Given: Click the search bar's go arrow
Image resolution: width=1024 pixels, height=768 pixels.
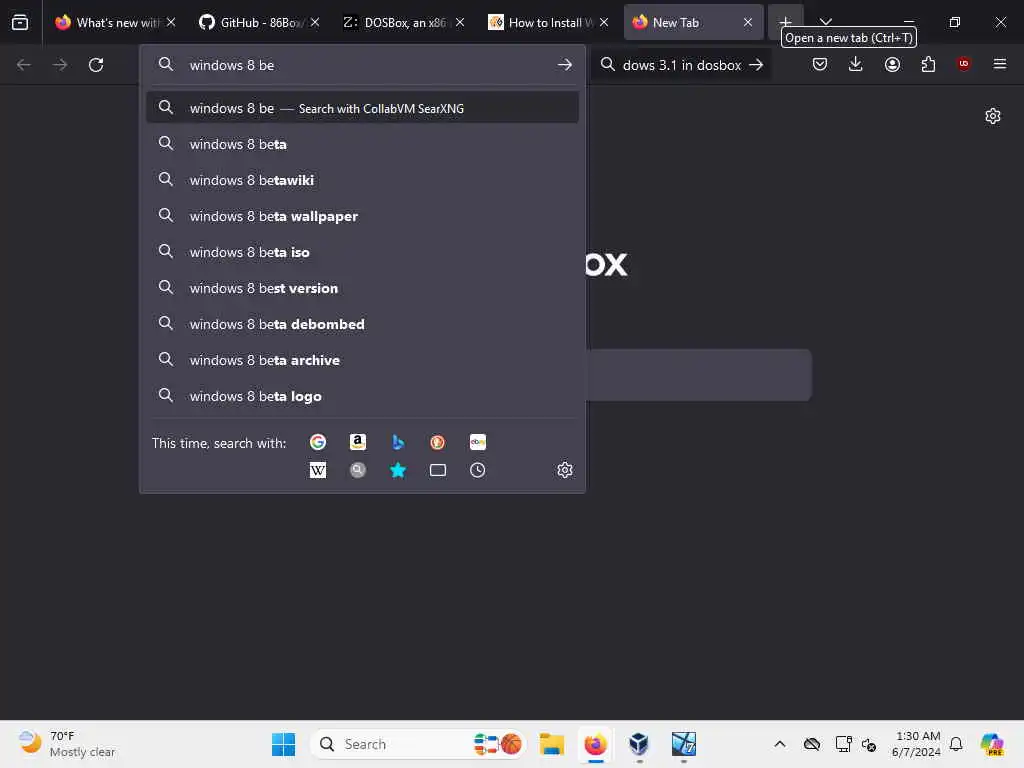Looking at the screenshot, I should tap(756, 65).
